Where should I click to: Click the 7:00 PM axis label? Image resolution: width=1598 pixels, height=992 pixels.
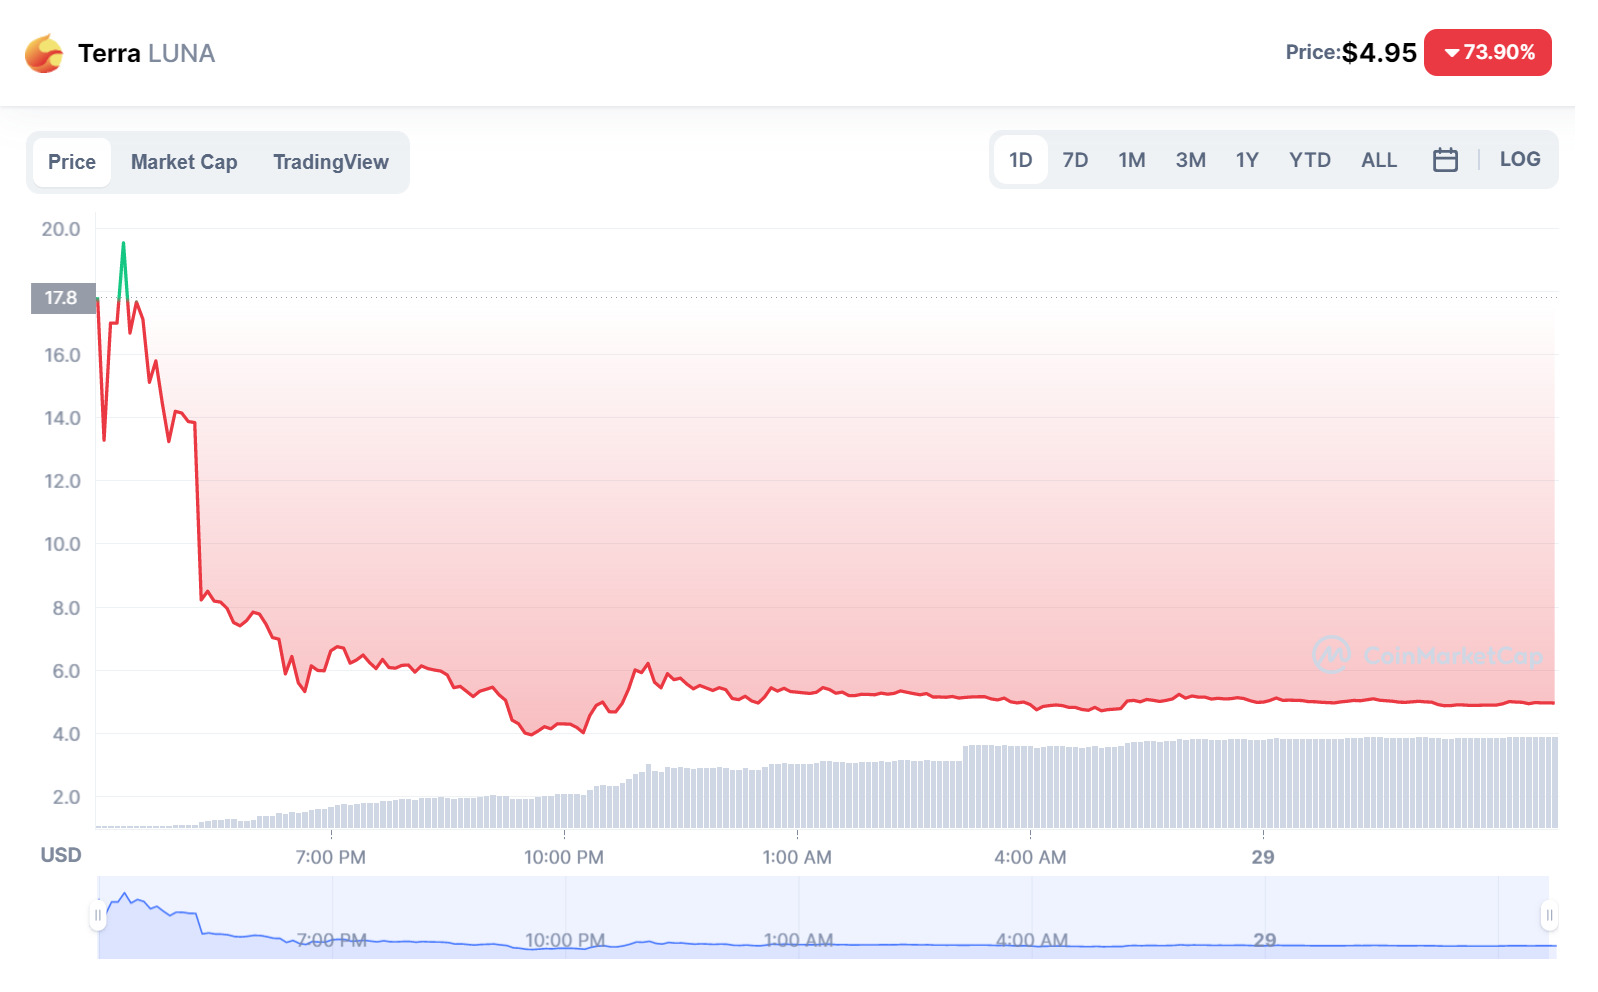(331, 857)
